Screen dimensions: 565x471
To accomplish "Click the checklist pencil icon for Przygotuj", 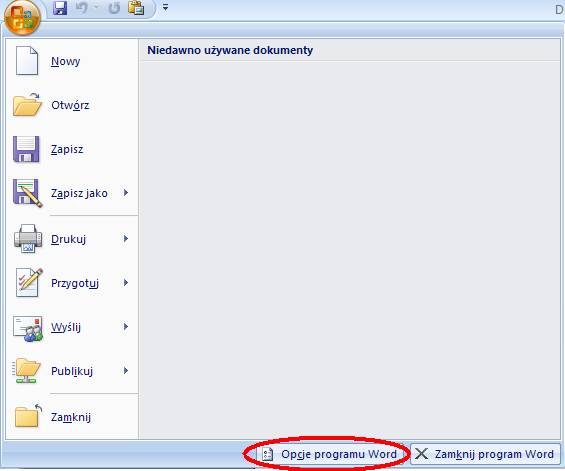I will click(29, 283).
